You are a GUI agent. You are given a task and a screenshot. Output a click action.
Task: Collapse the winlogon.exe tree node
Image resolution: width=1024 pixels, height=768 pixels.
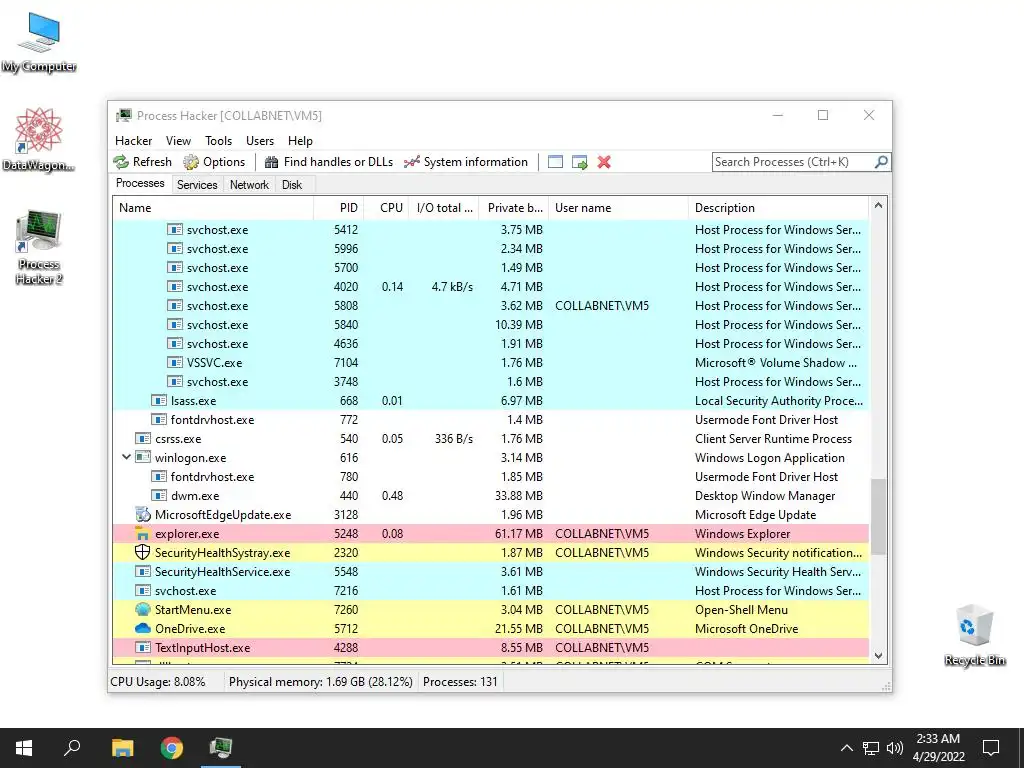[126, 457]
